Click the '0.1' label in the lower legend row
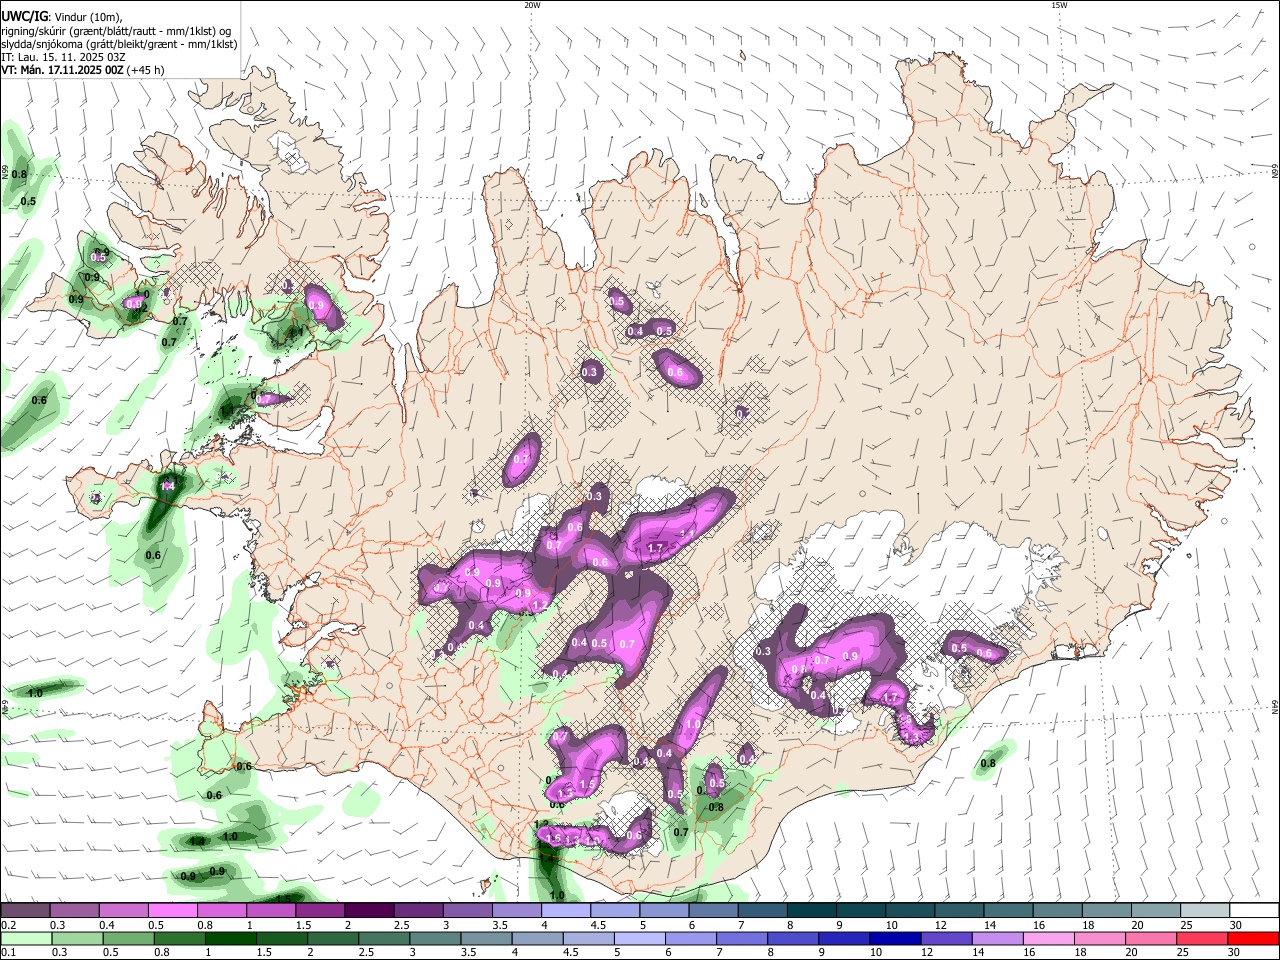This screenshot has height=960, width=1280. pos(9,953)
